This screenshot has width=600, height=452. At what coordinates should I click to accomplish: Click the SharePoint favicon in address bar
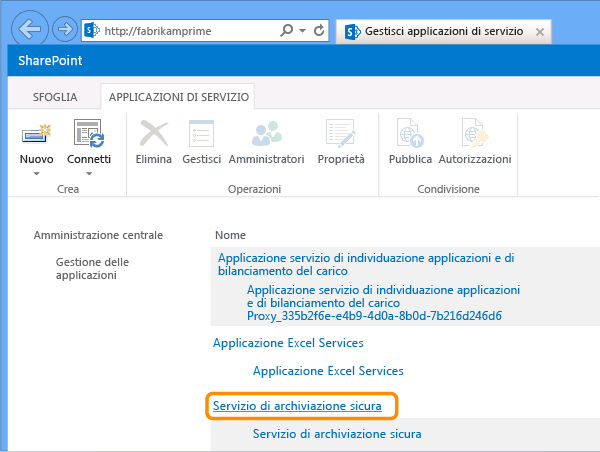point(92,30)
